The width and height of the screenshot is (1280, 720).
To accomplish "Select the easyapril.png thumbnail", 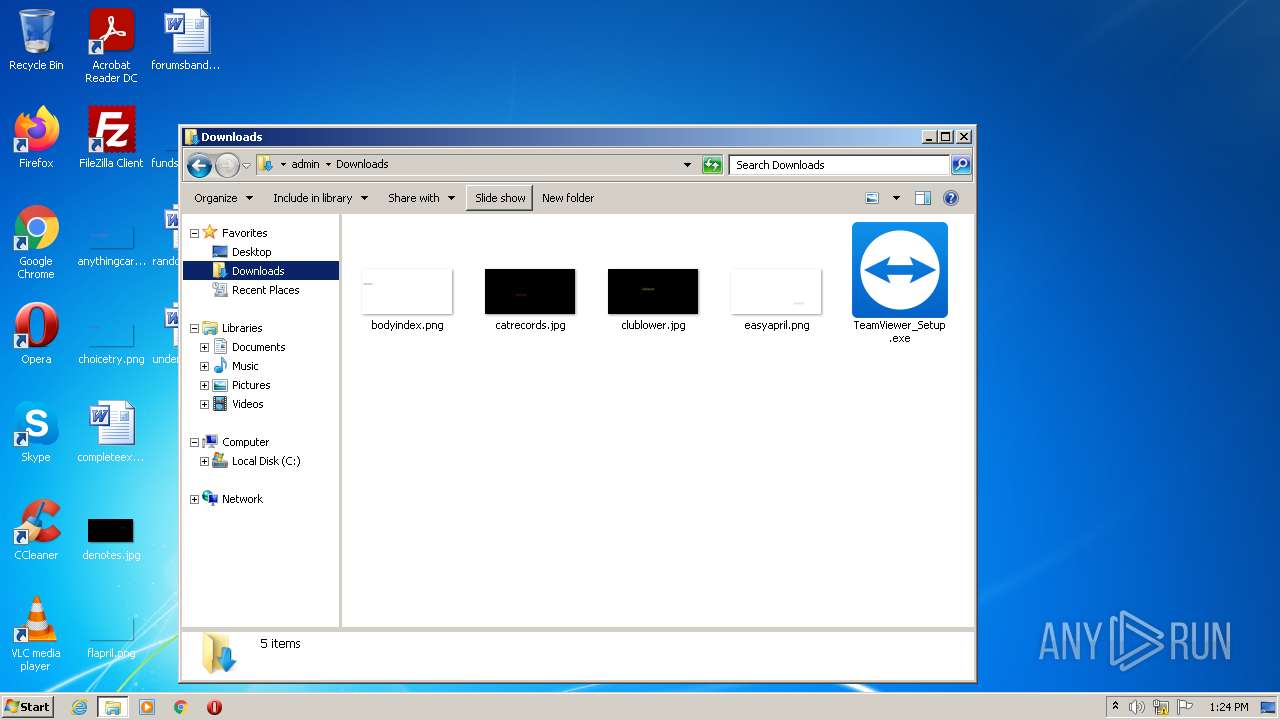I will tap(776, 299).
